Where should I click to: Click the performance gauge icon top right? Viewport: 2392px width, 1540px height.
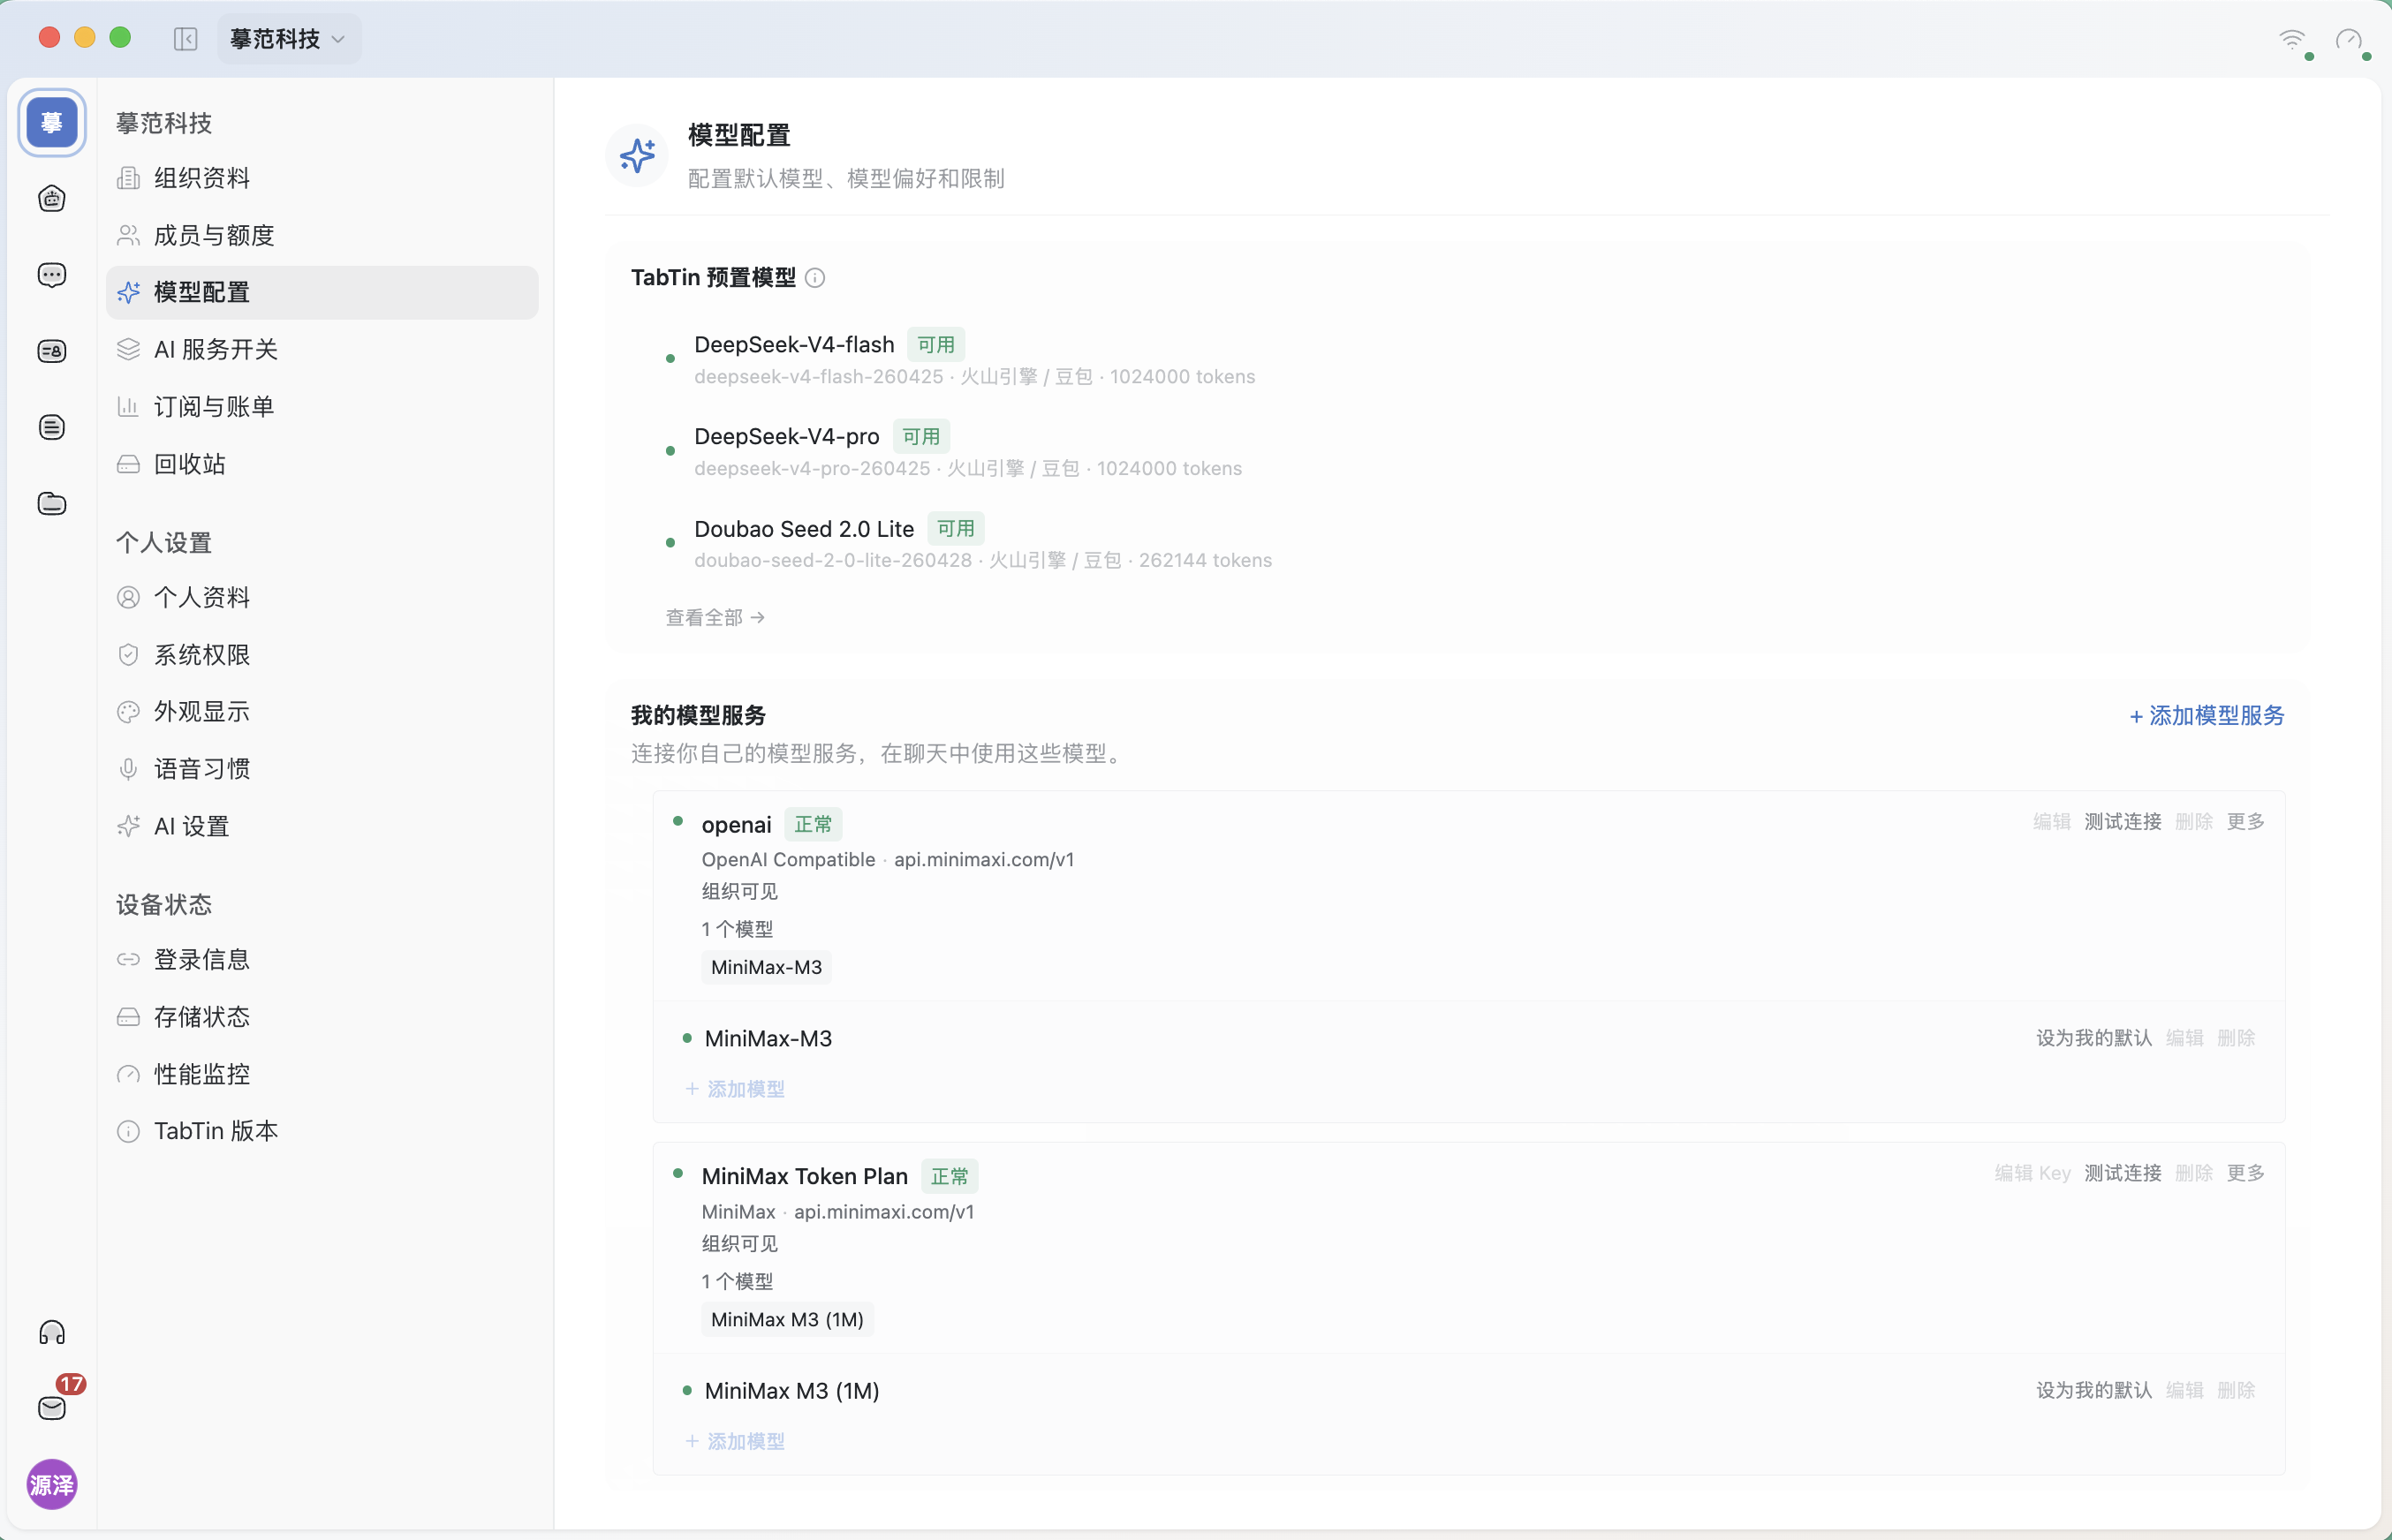click(2349, 41)
